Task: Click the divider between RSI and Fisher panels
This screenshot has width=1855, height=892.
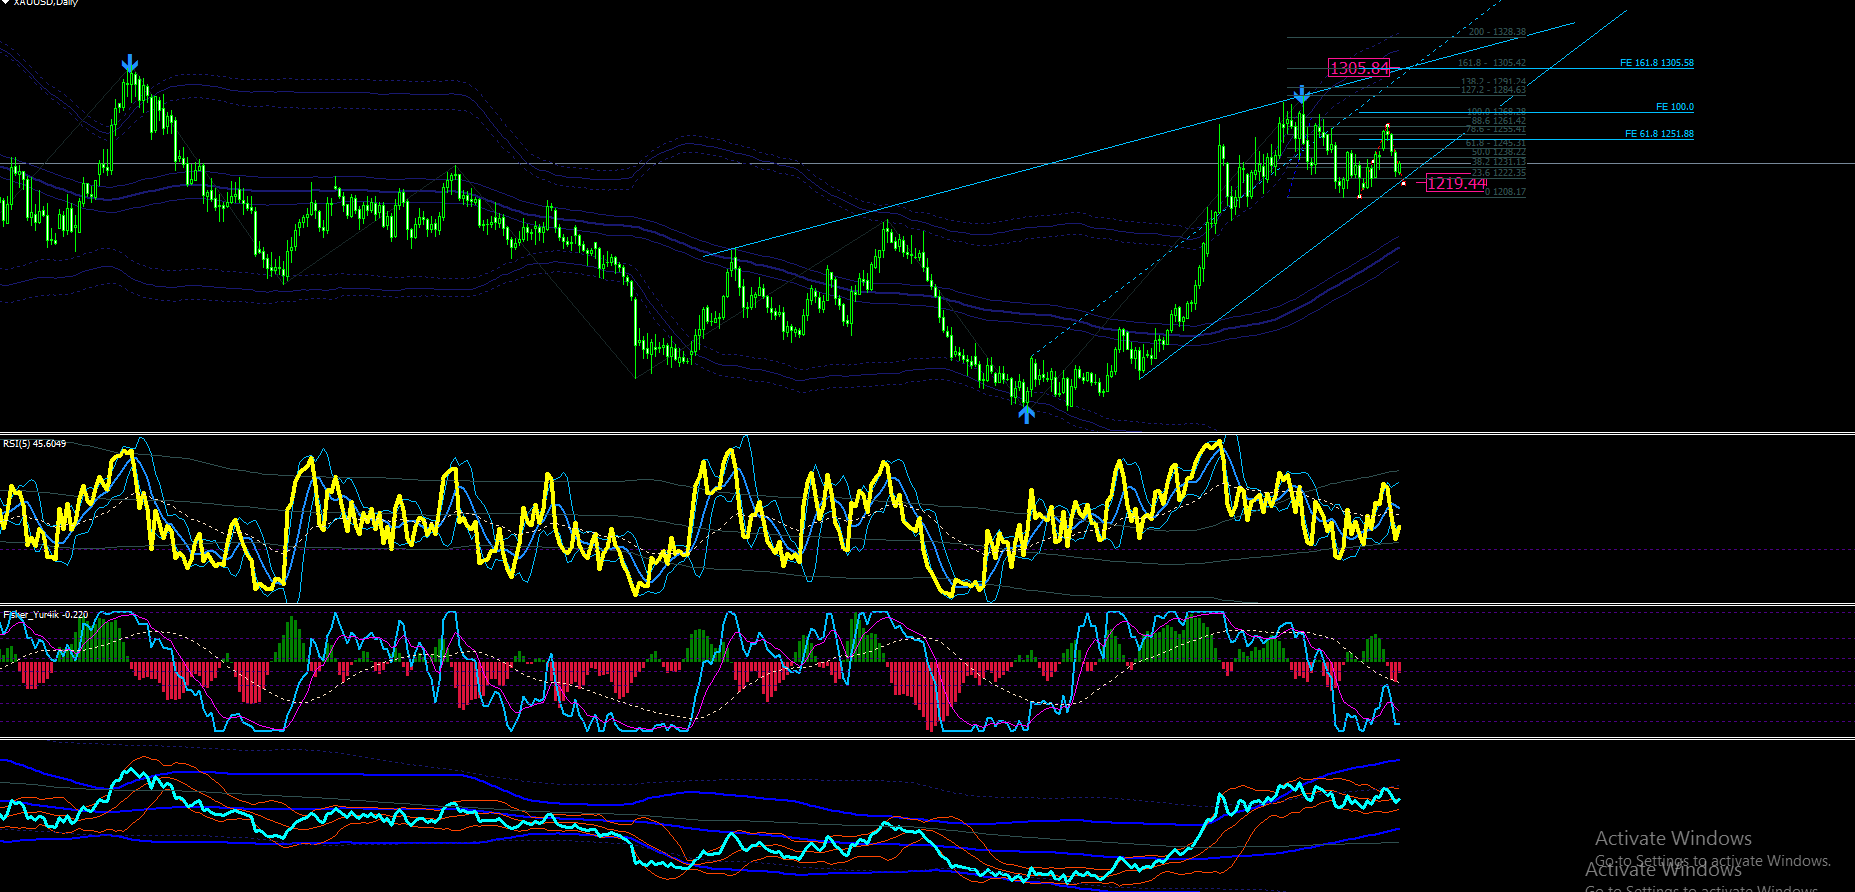Action: click(927, 605)
